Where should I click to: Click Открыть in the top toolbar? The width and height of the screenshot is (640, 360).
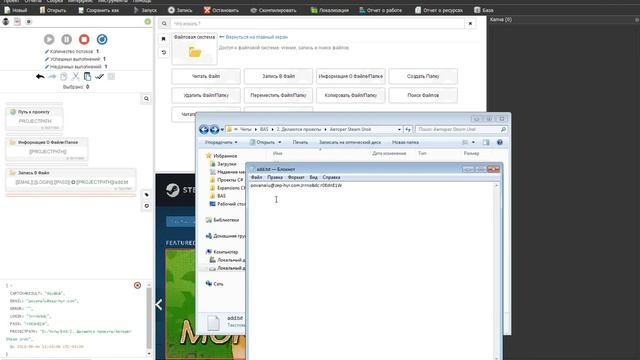tap(53, 10)
